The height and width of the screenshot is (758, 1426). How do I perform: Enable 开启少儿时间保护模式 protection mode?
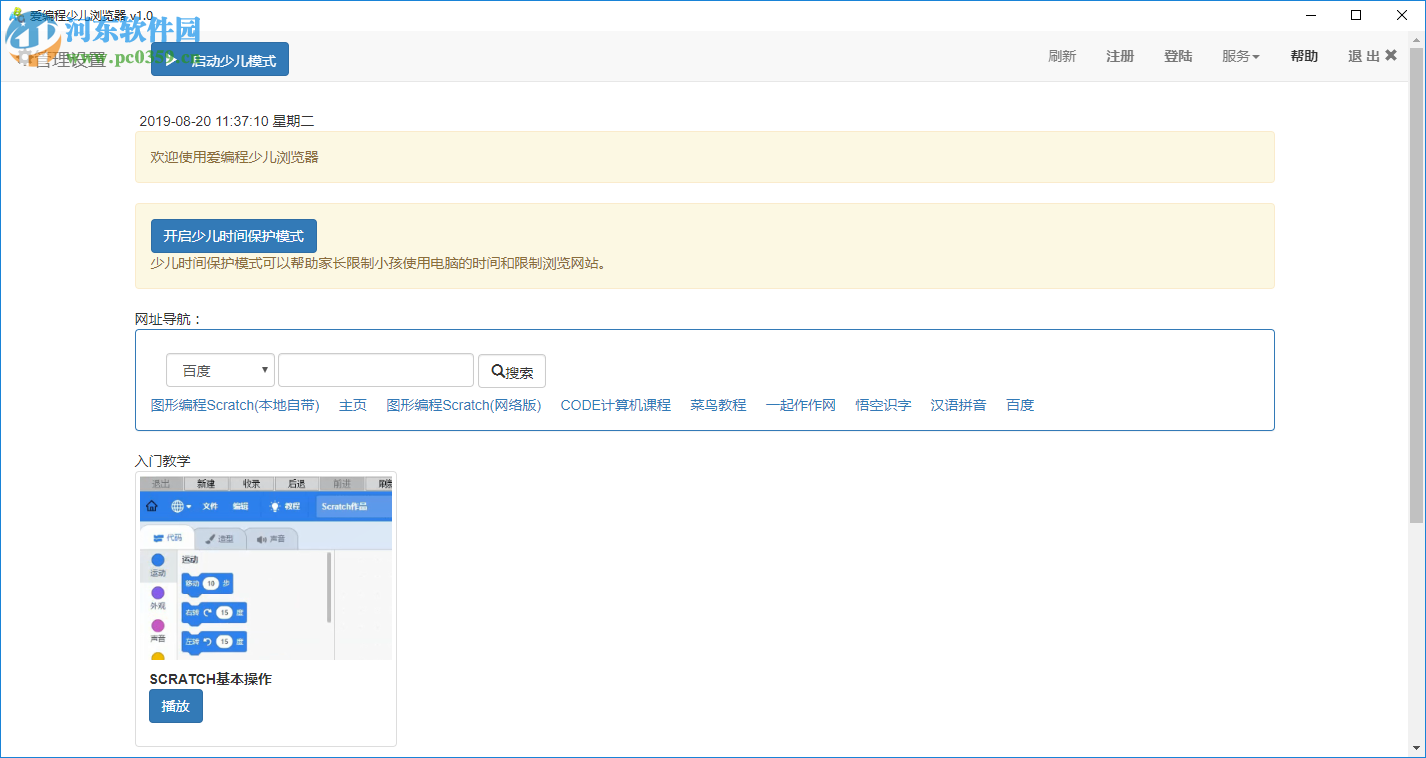pyautogui.click(x=233, y=236)
